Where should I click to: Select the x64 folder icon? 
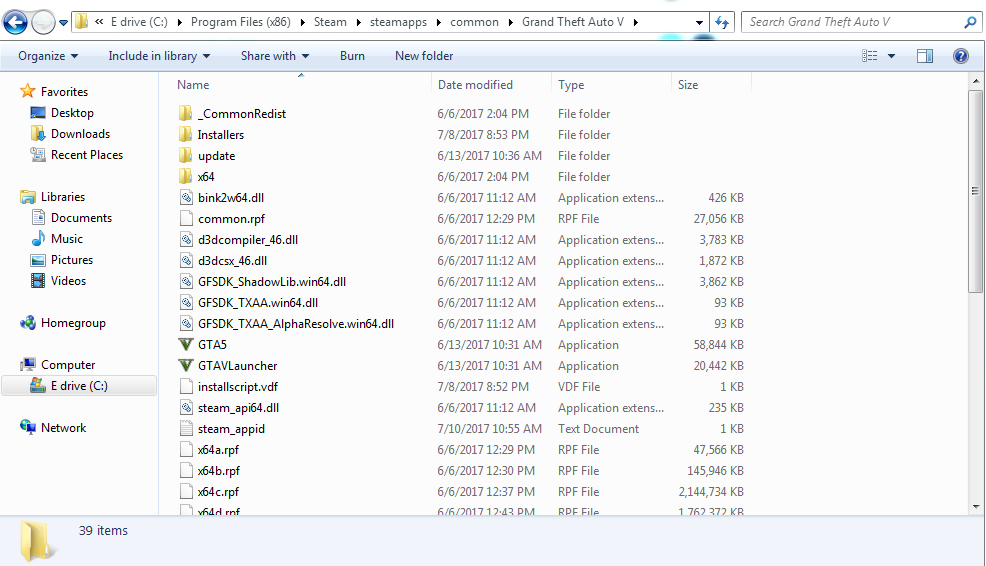point(186,176)
